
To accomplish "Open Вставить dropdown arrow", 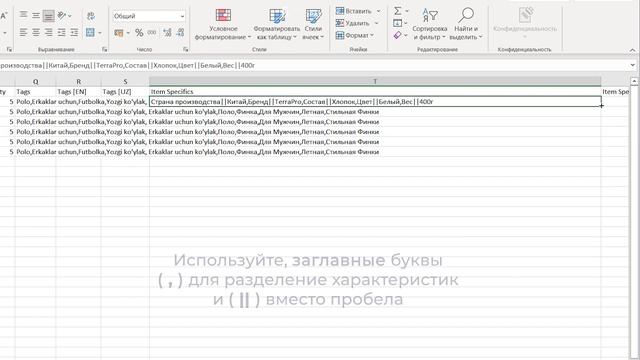I will tap(378, 11).
